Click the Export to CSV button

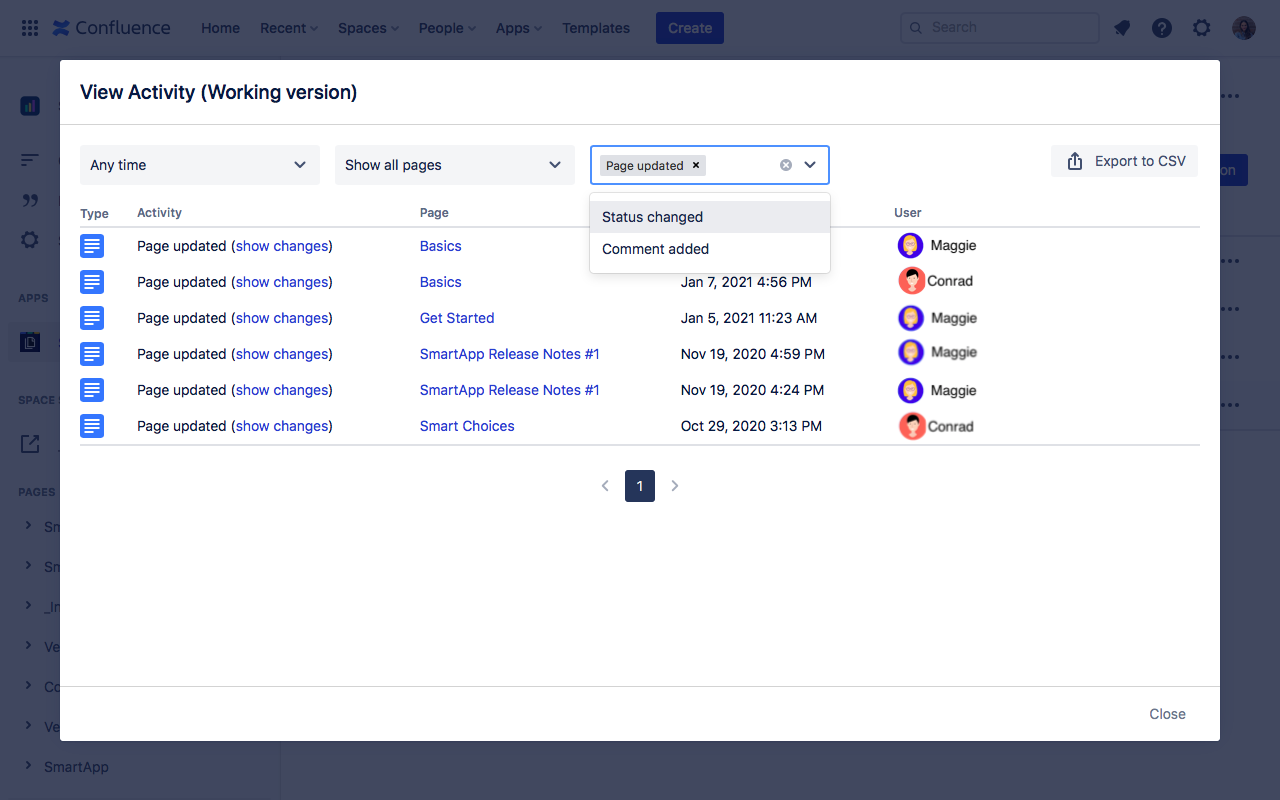(x=1124, y=160)
